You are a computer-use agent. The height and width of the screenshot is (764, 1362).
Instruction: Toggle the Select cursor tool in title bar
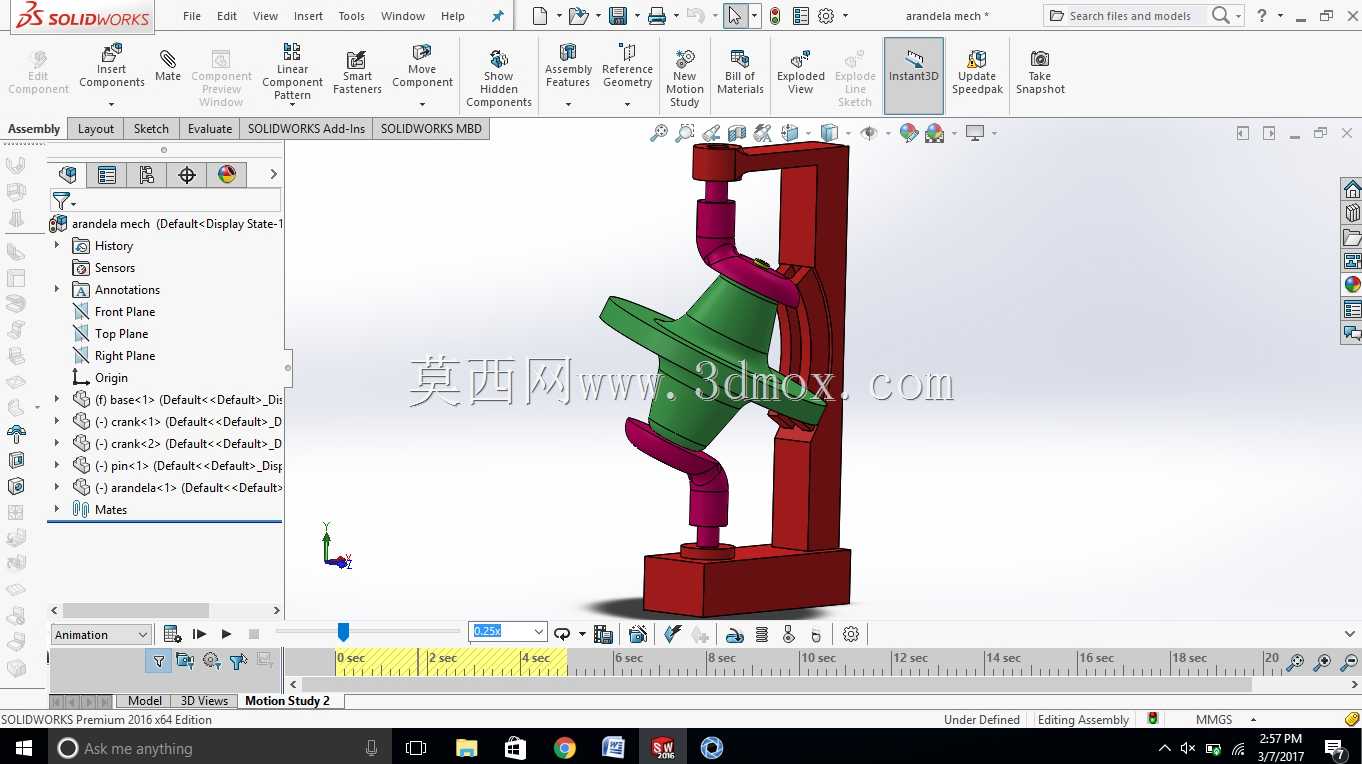point(736,16)
